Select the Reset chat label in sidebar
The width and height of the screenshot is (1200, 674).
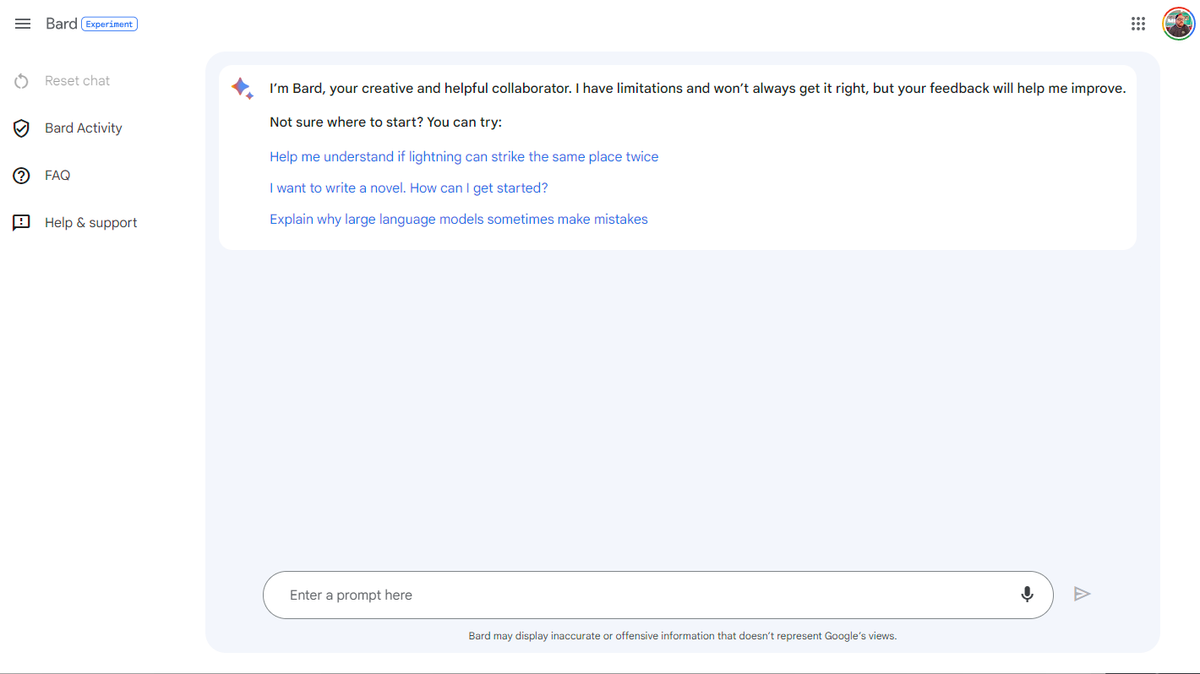pyautogui.click(x=77, y=81)
